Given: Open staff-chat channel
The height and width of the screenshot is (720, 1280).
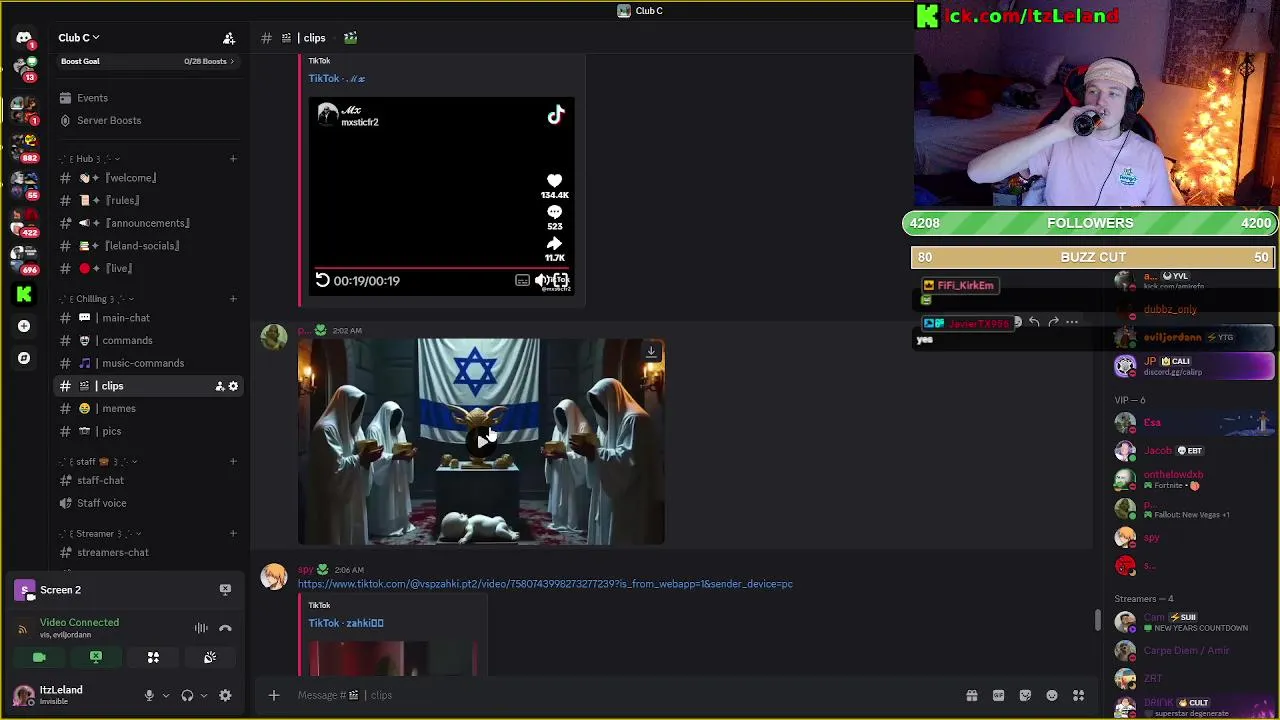Looking at the screenshot, I should point(148,480).
